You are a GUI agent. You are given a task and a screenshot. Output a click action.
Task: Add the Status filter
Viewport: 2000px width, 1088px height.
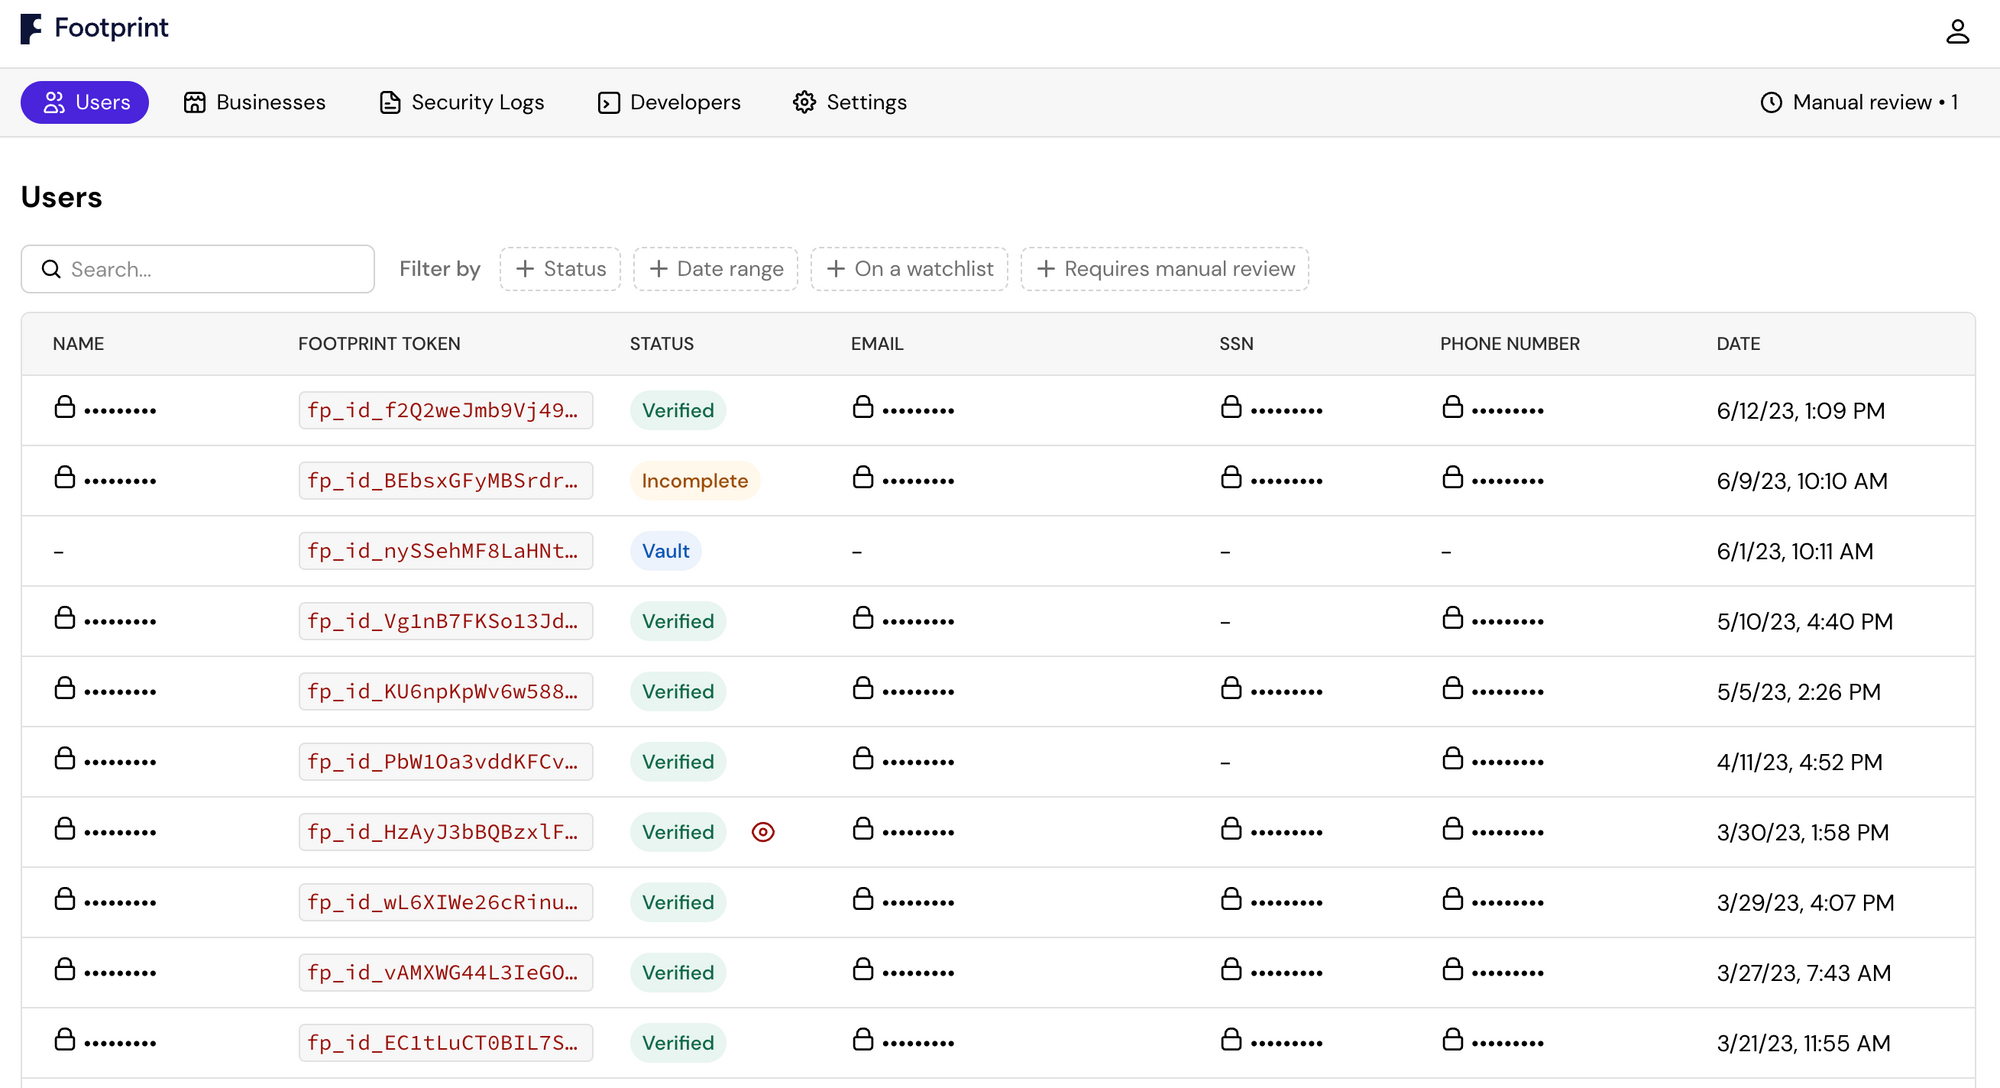coord(560,269)
